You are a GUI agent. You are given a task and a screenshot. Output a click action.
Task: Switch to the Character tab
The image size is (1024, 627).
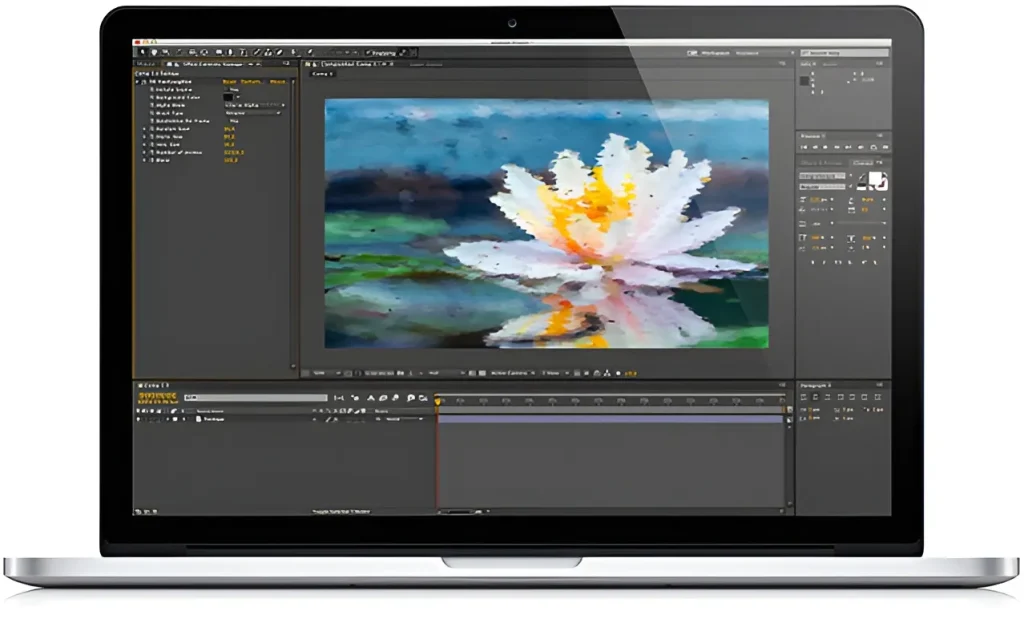coord(863,163)
